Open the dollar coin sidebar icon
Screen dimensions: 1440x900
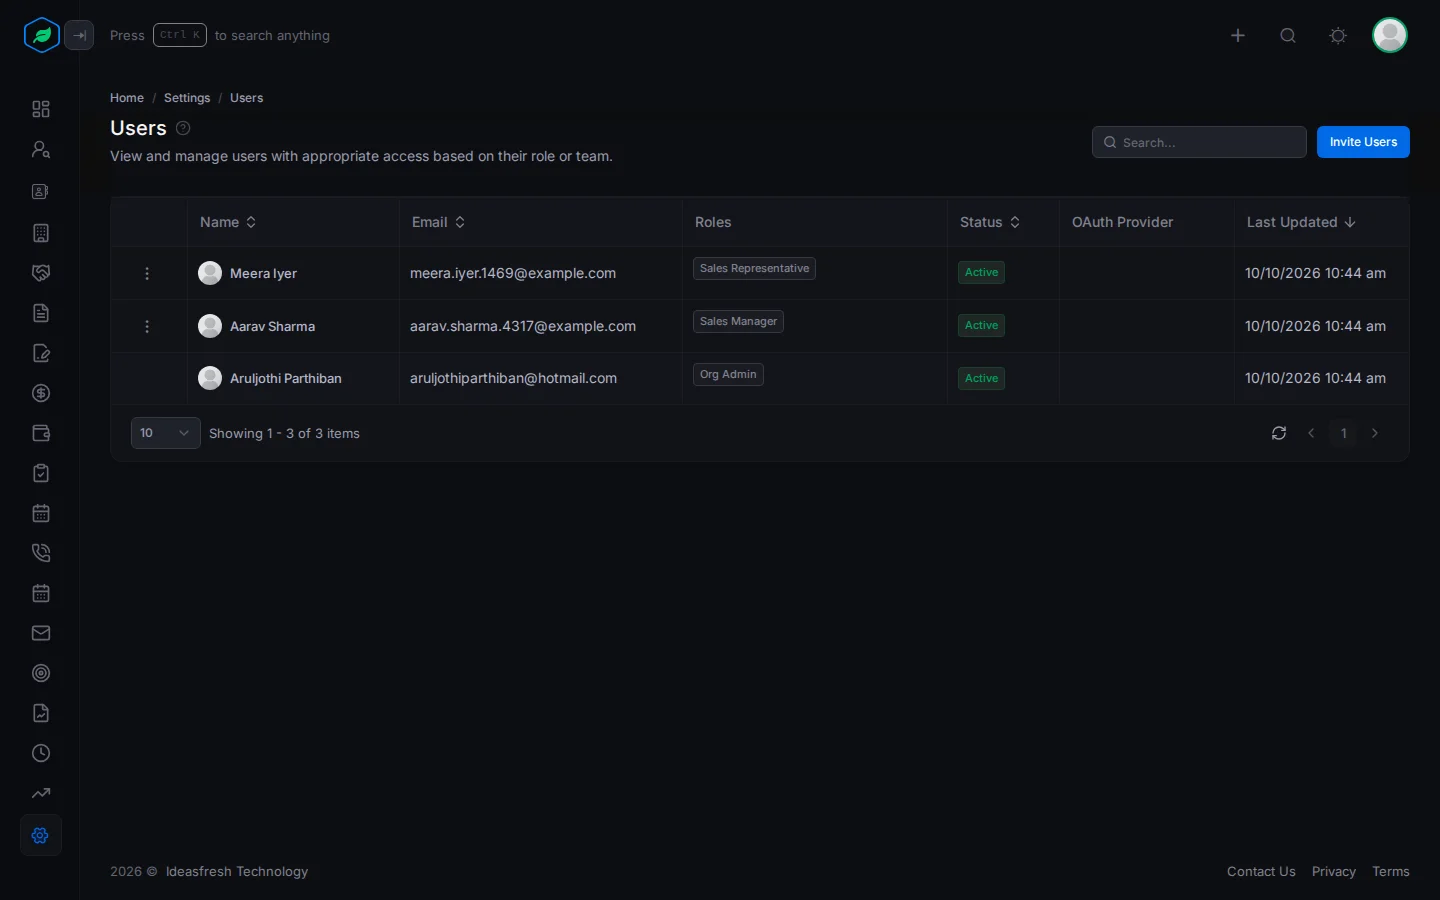tap(41, 393)
